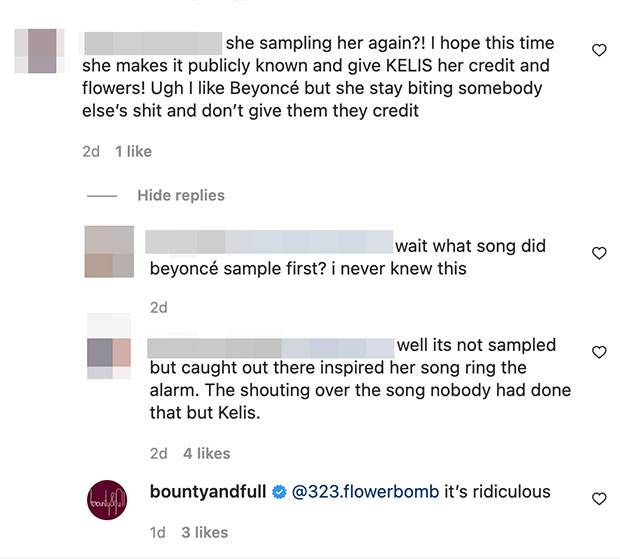Like the 'wait what song' reply
Image resolution: width=620 pixels, height=559 pixels.
(599, 253)
